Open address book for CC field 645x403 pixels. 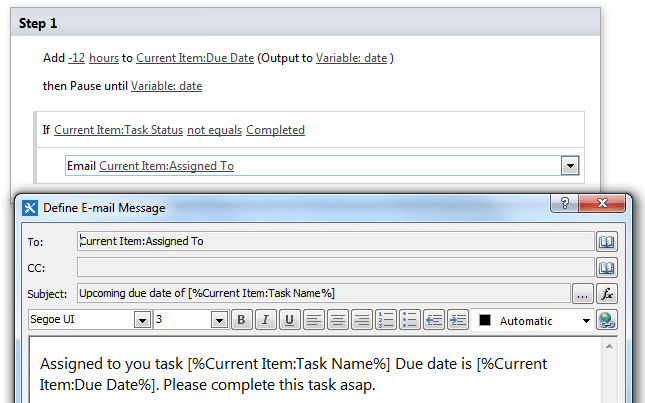(607, 268)
